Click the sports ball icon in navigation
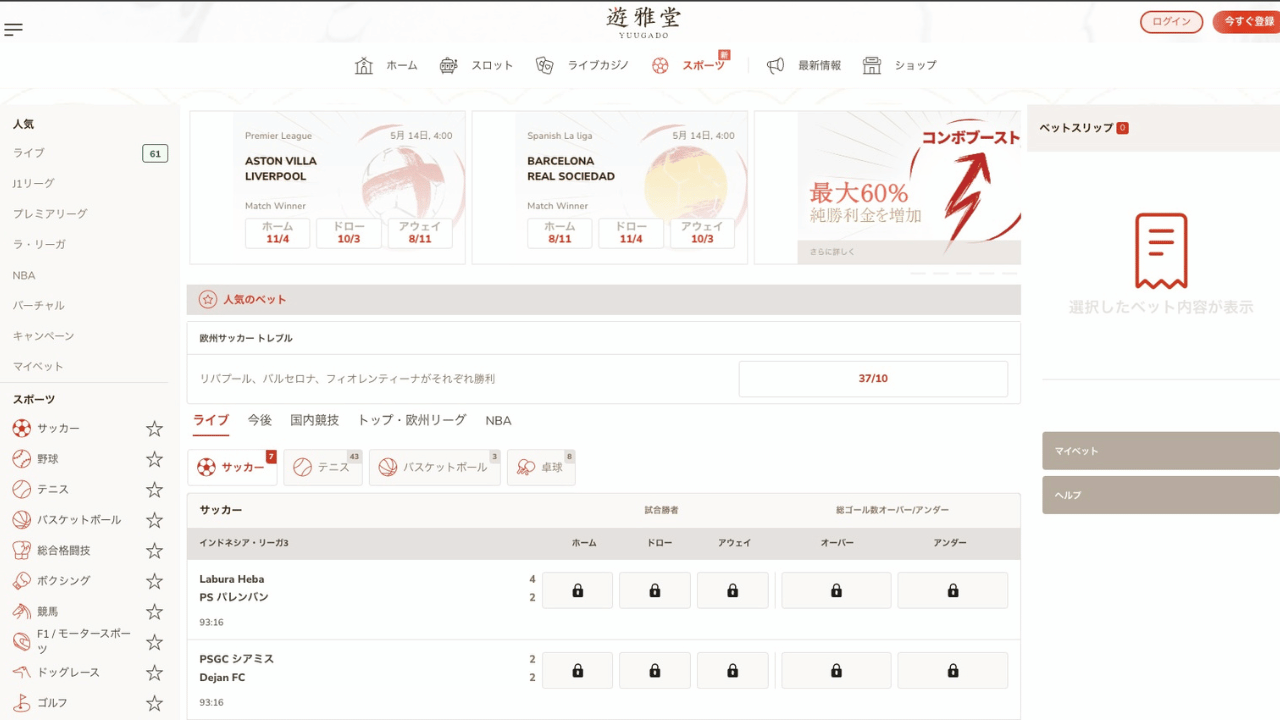This screenshot has height=720, width=1280. 660,65
